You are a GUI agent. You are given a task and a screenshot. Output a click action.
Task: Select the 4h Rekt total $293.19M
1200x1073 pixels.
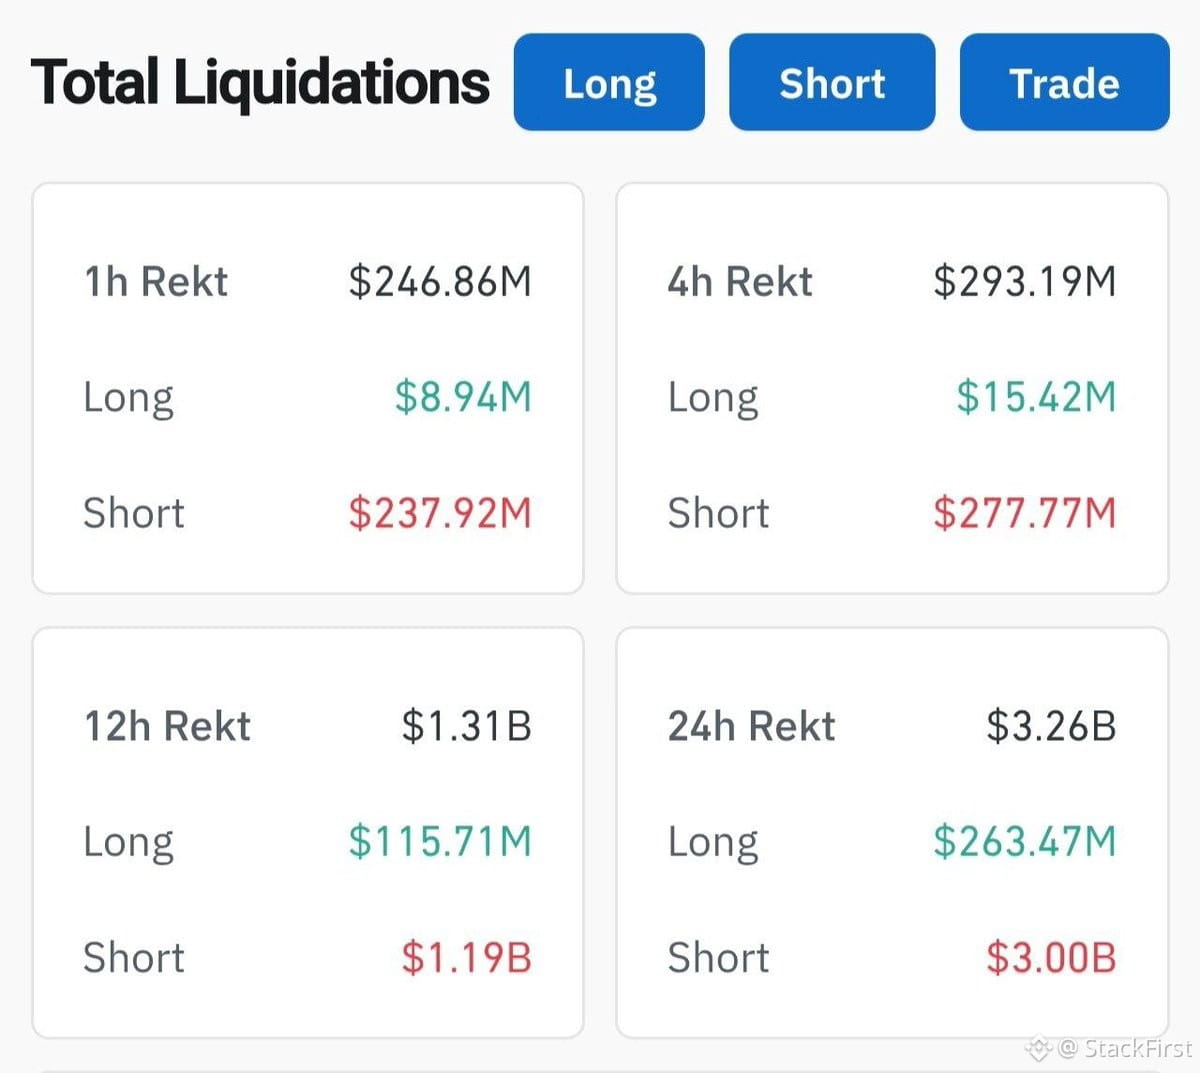[1025, 281]
